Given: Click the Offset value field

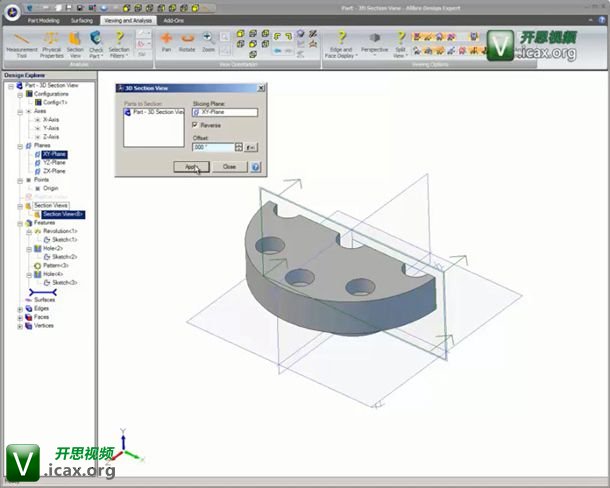Looking at the screenshot, I should point(213,147).
